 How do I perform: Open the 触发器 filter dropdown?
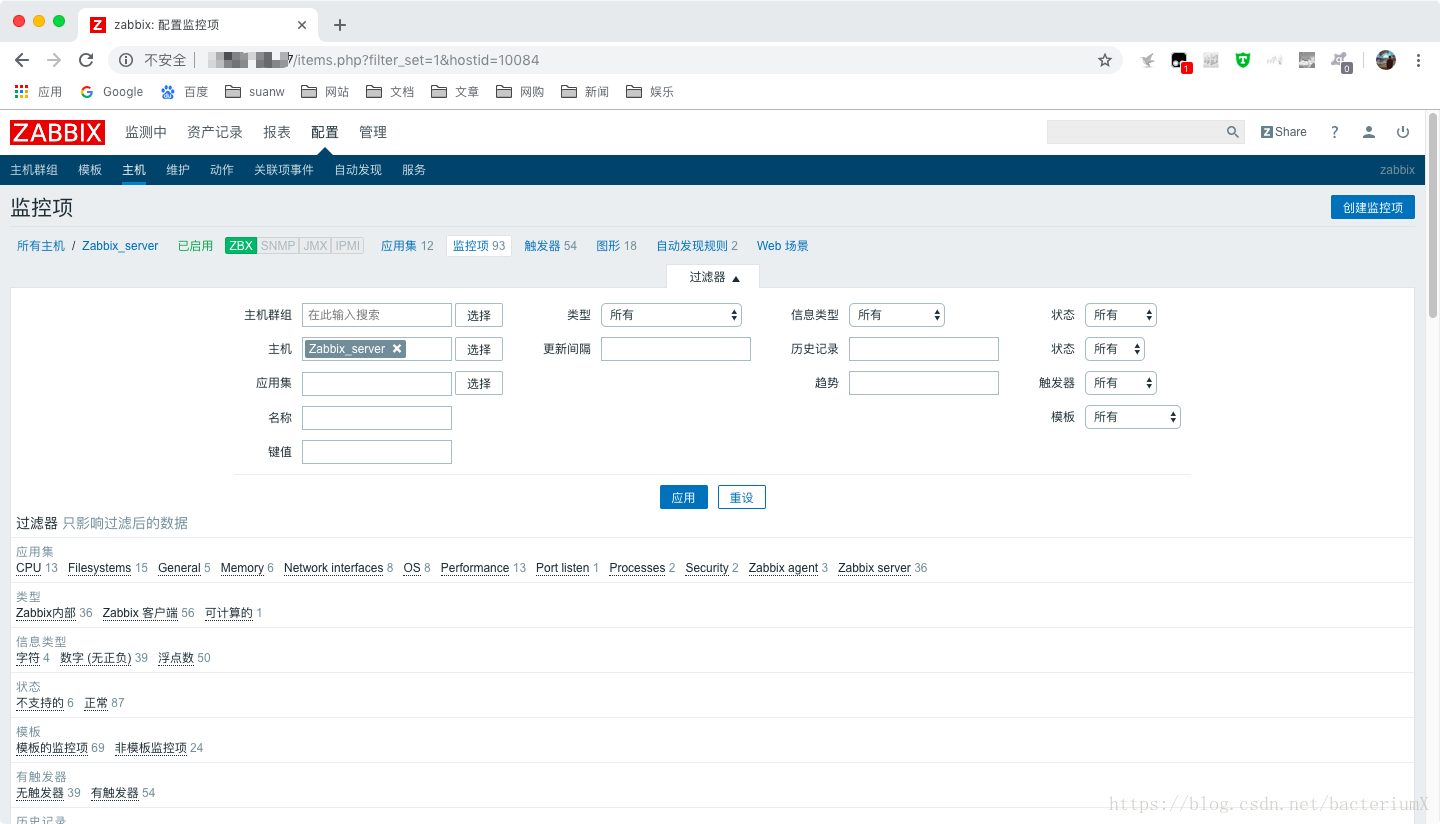pyautogui.click(x=1121, y=383)
